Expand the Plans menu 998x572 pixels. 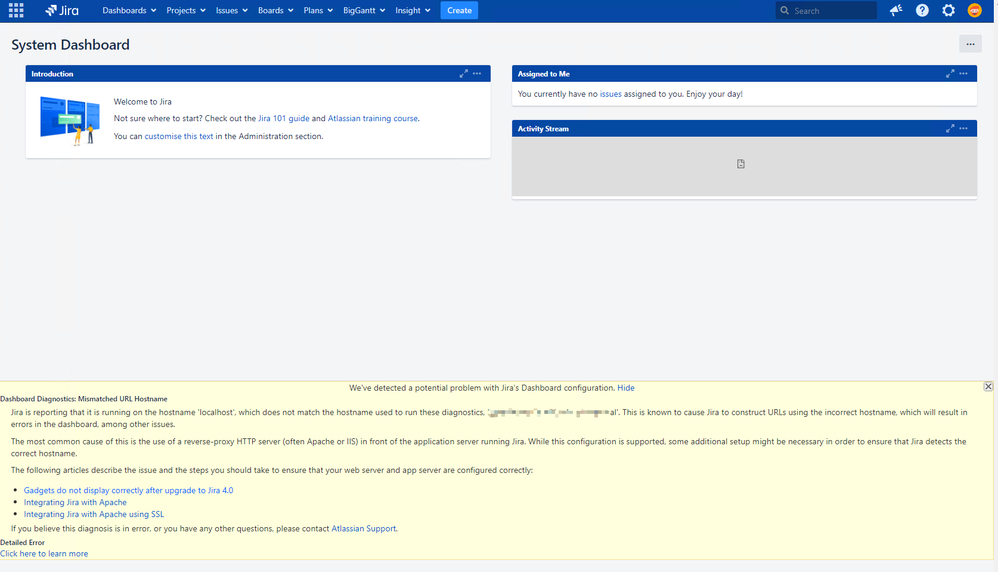click(318, 10)
